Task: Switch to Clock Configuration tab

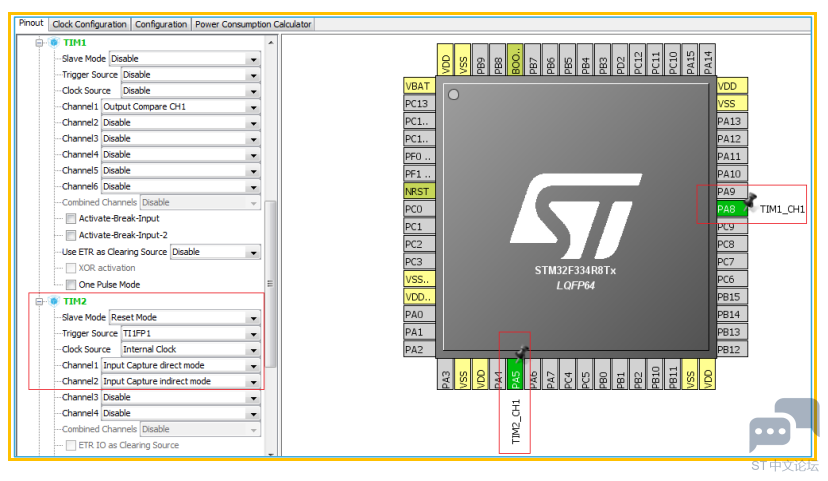Action: (x=89, y=24)
